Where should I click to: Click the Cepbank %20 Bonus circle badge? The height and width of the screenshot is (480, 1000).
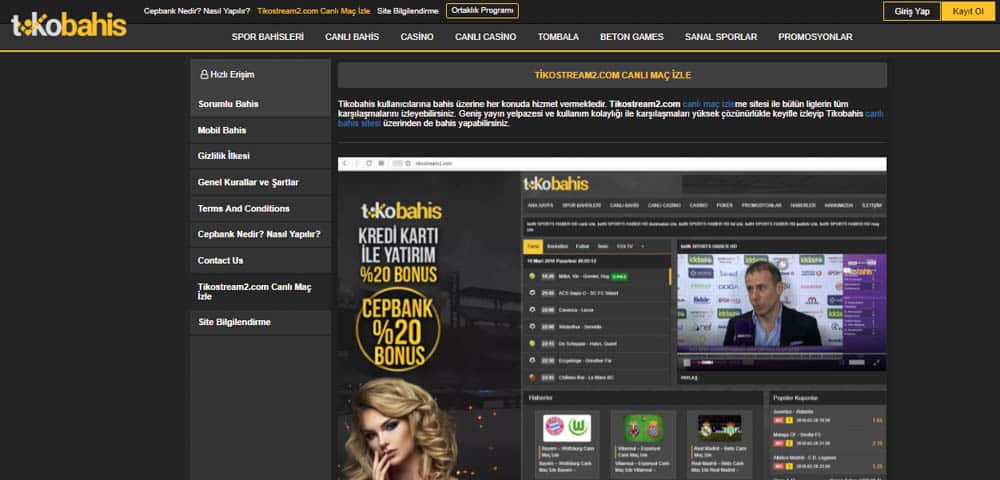[x=398, y=330]
